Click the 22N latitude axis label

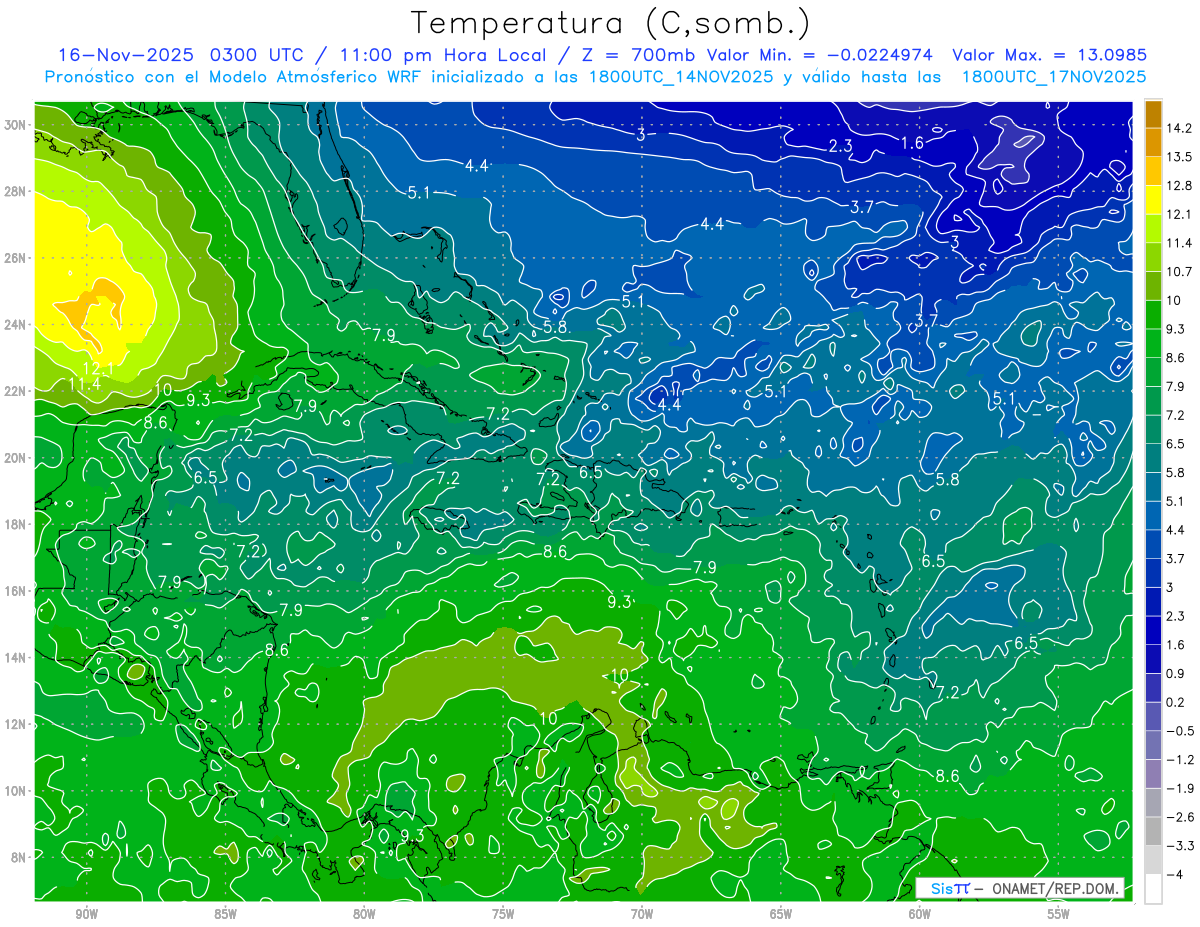pos(15,391)
